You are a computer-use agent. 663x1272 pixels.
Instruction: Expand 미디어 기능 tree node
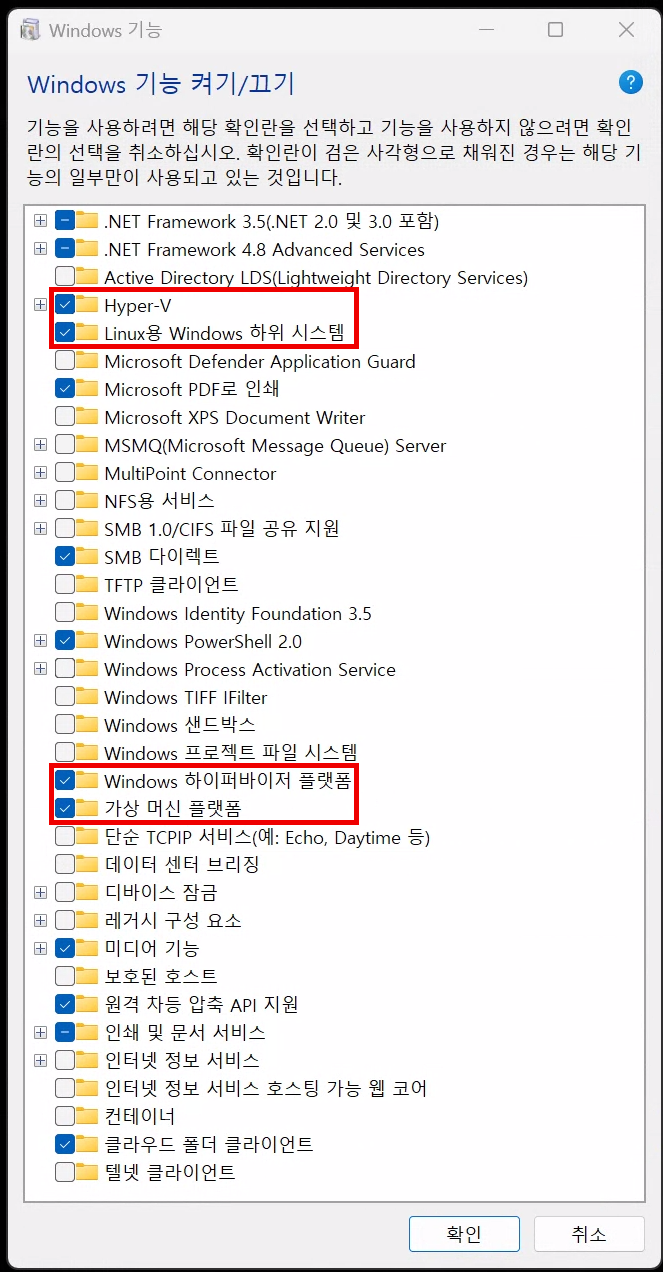pos(40,947)
